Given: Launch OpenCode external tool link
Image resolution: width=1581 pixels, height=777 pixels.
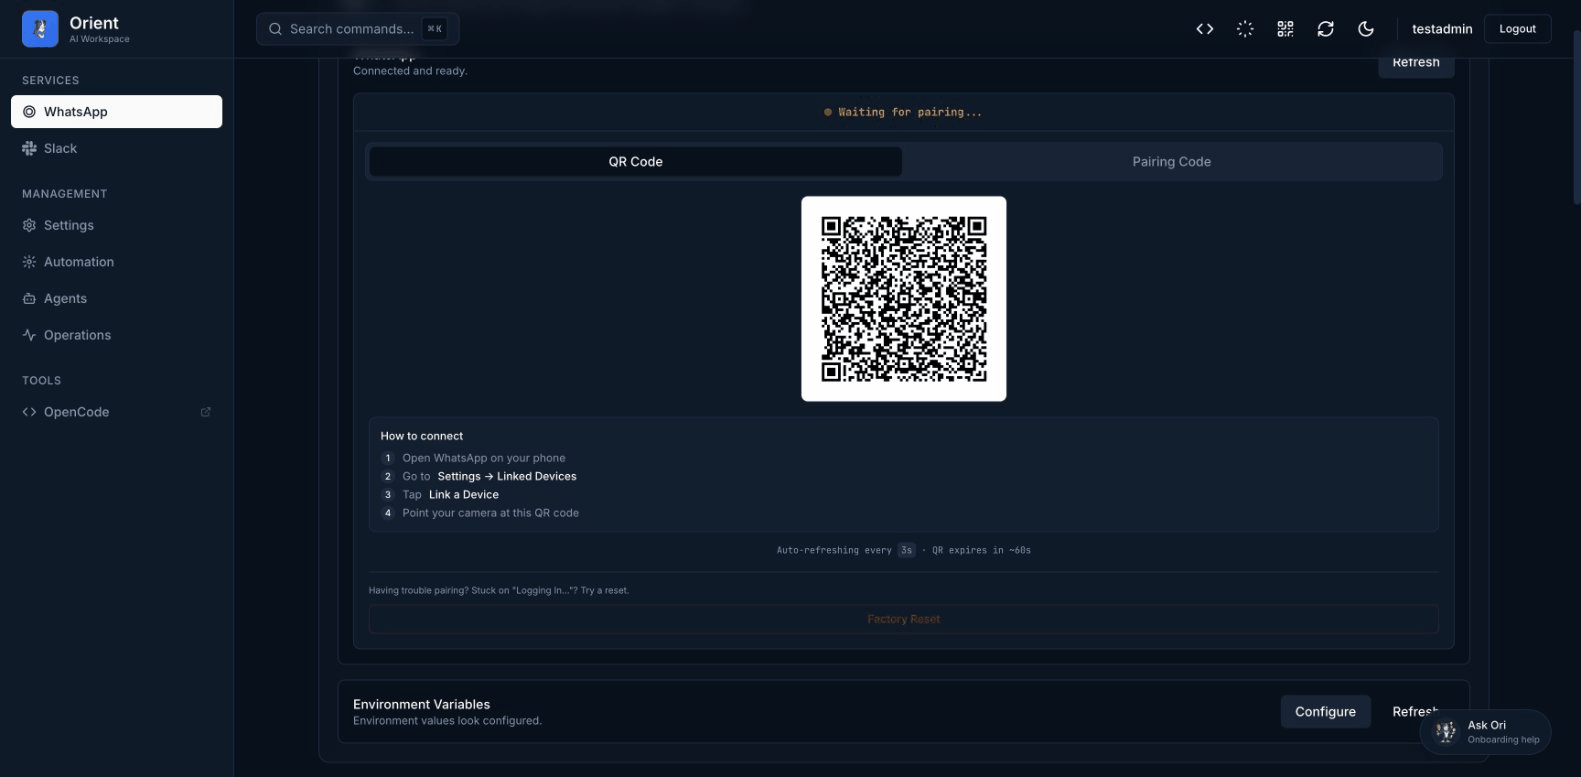Looking at the screenshot, I should point(76,412).
